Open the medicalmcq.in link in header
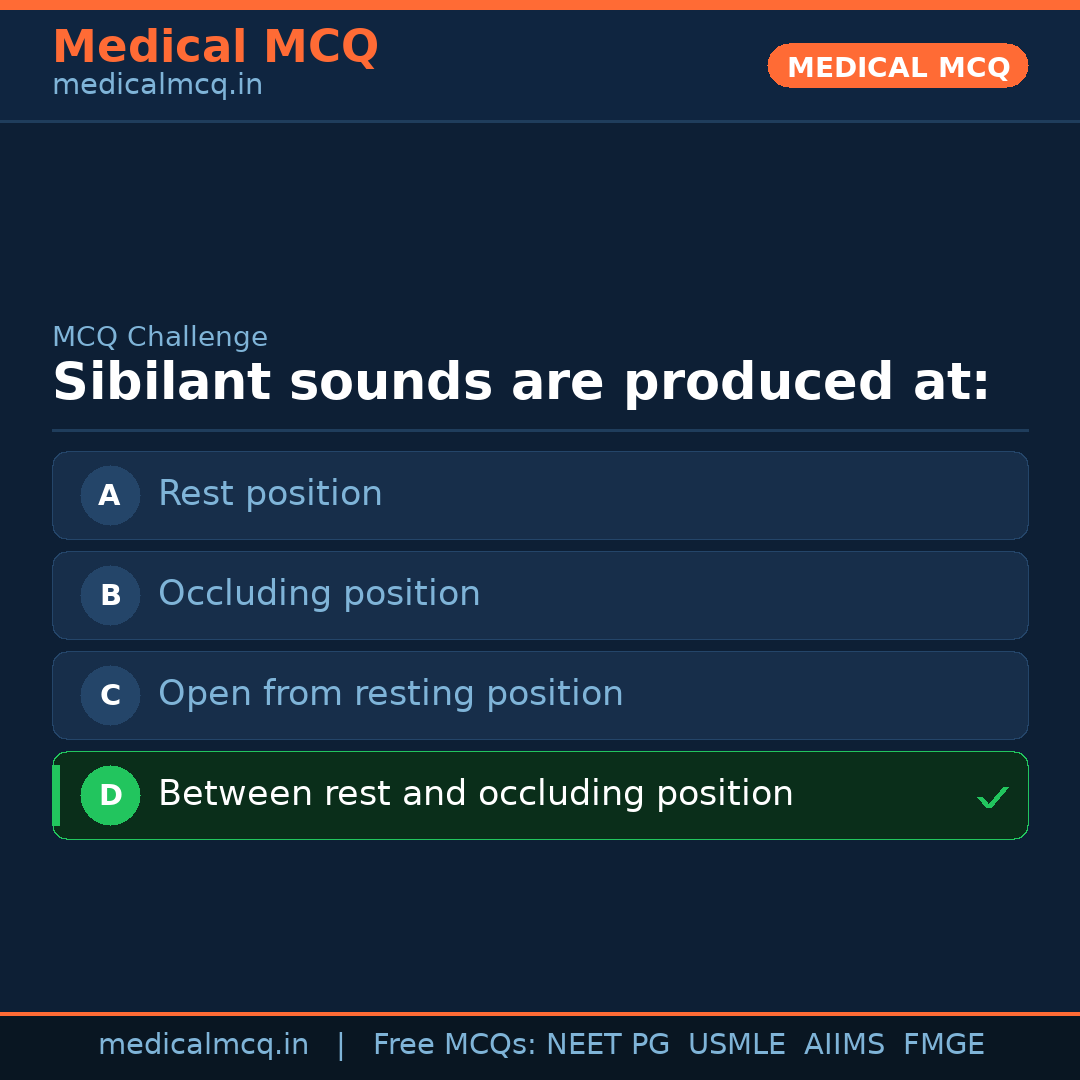Image resolution: width=1080 pixels, height=1080 pixels. (x=157, y=85)
